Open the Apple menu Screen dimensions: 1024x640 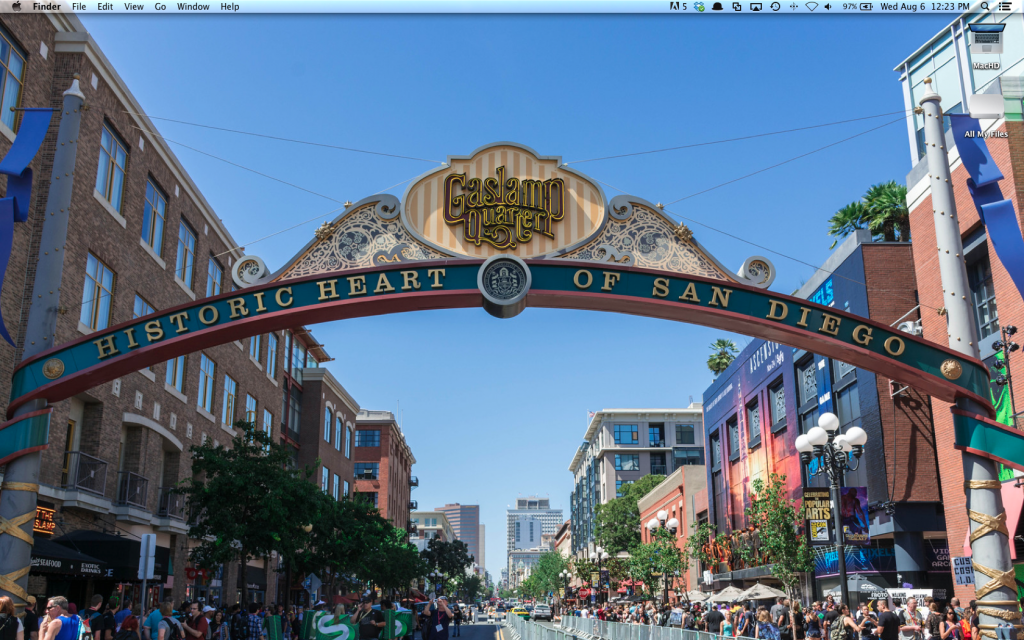[x=16, y=7]
